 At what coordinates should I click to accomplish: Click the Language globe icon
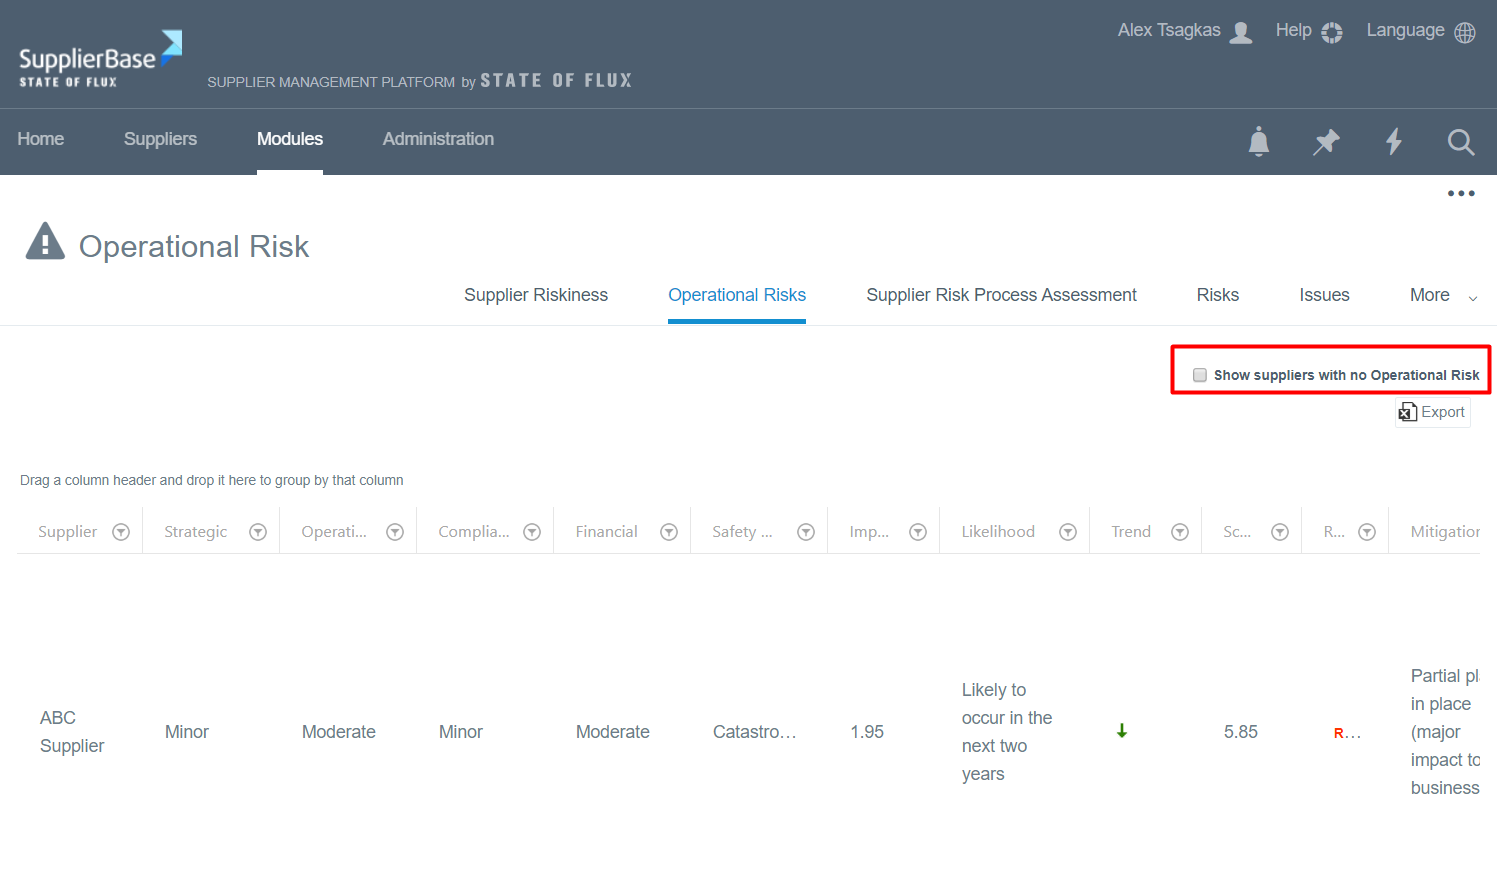1464,32
